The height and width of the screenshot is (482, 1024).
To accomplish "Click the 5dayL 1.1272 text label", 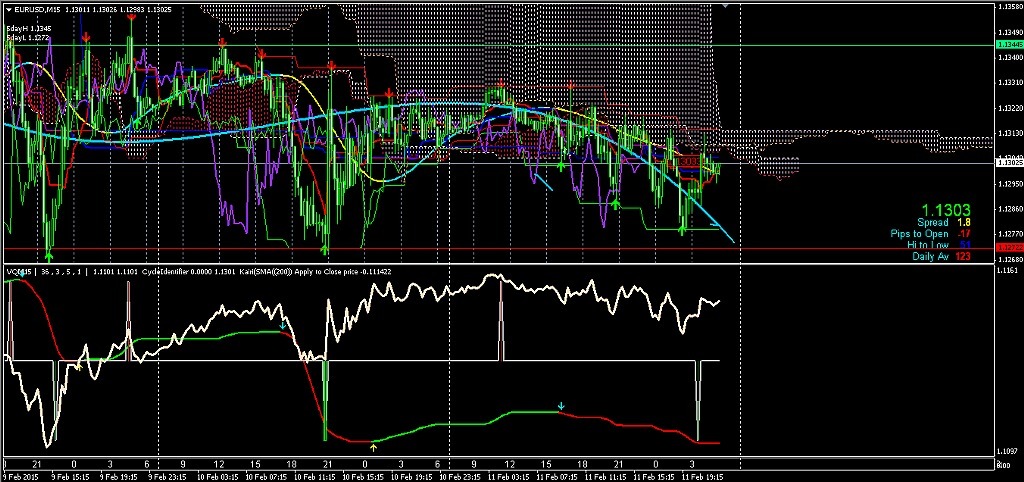I will click(28, 37).
